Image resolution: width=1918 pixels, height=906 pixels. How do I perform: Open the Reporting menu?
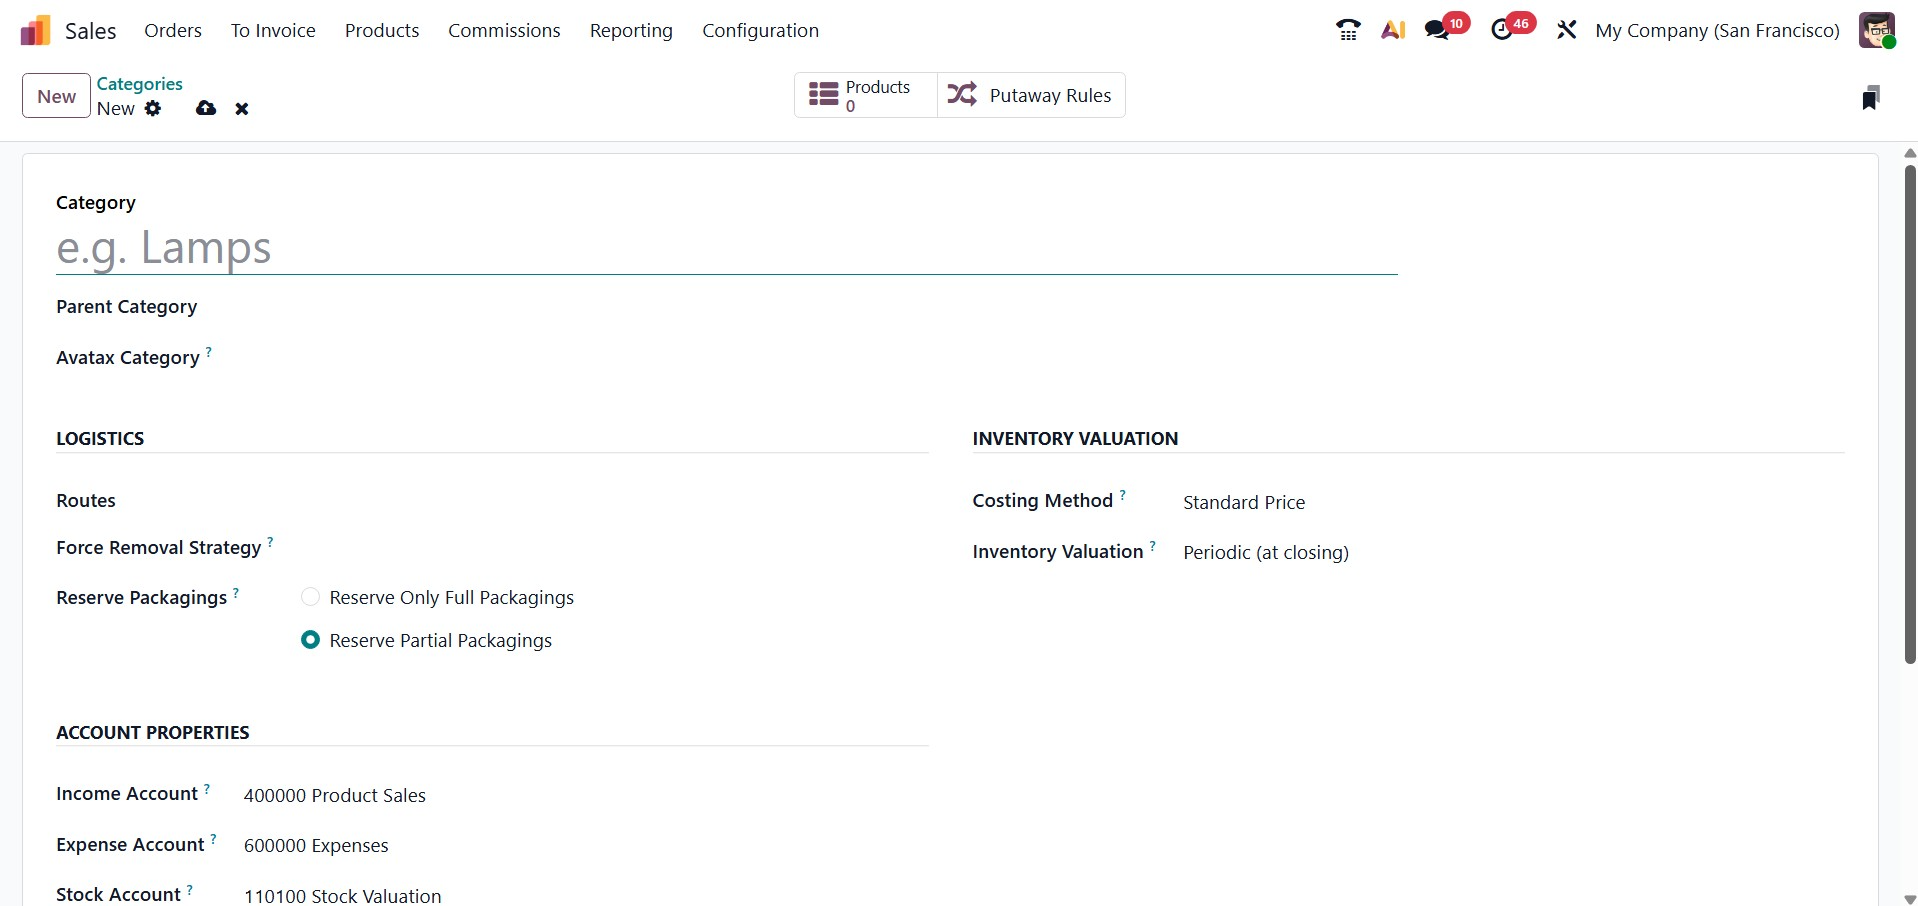(631, 31)
